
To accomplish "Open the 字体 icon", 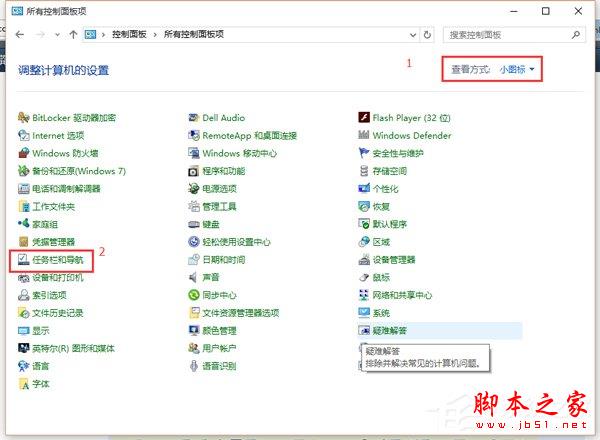I will (23, 384).
